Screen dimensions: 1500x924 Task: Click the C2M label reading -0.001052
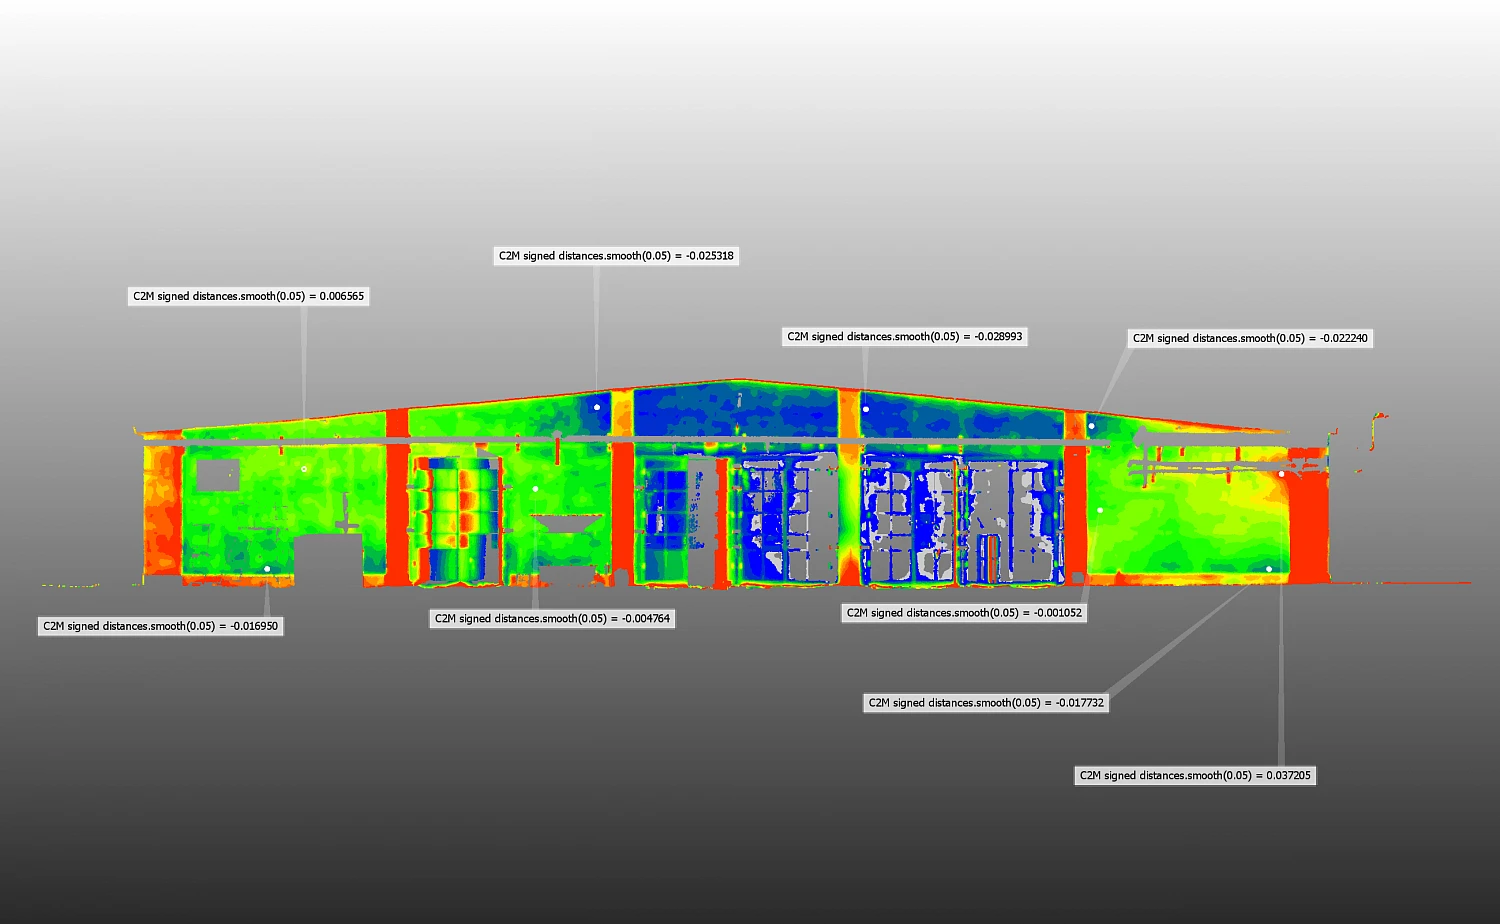click(964, 613)
